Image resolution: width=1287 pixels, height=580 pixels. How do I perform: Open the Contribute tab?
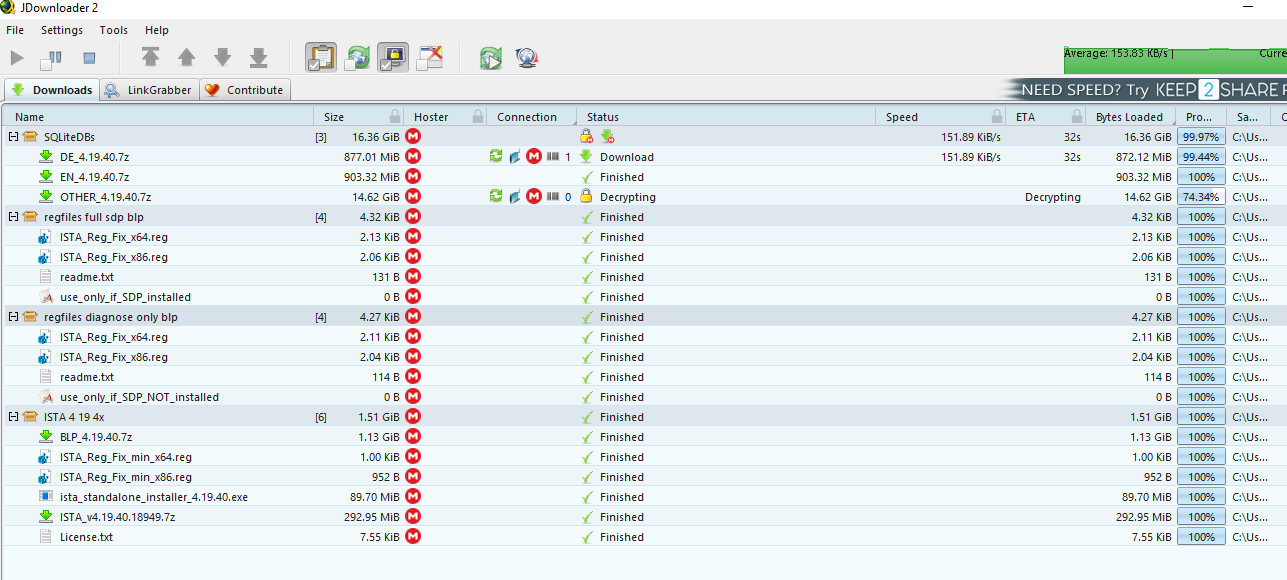tap(245, 90)
